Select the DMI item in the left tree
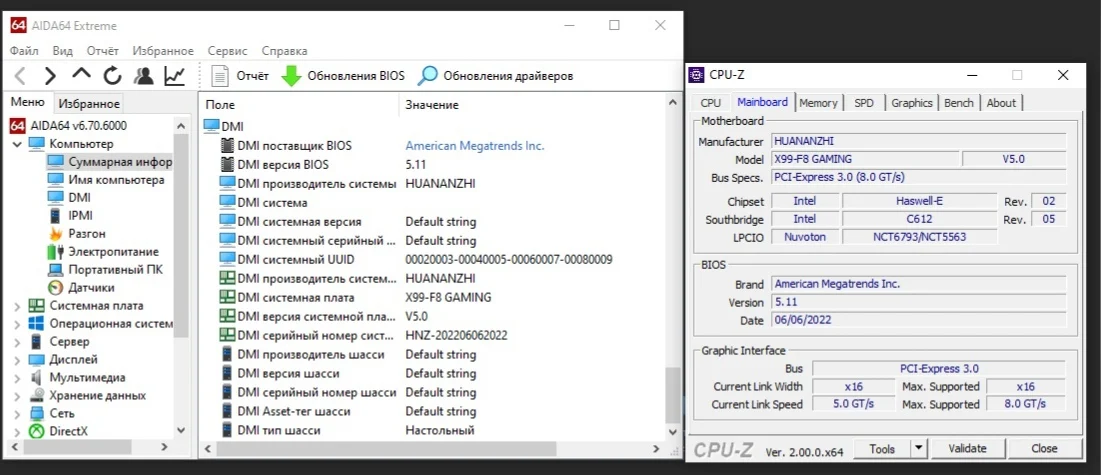1101x475 pixels. tap(69, 197)
